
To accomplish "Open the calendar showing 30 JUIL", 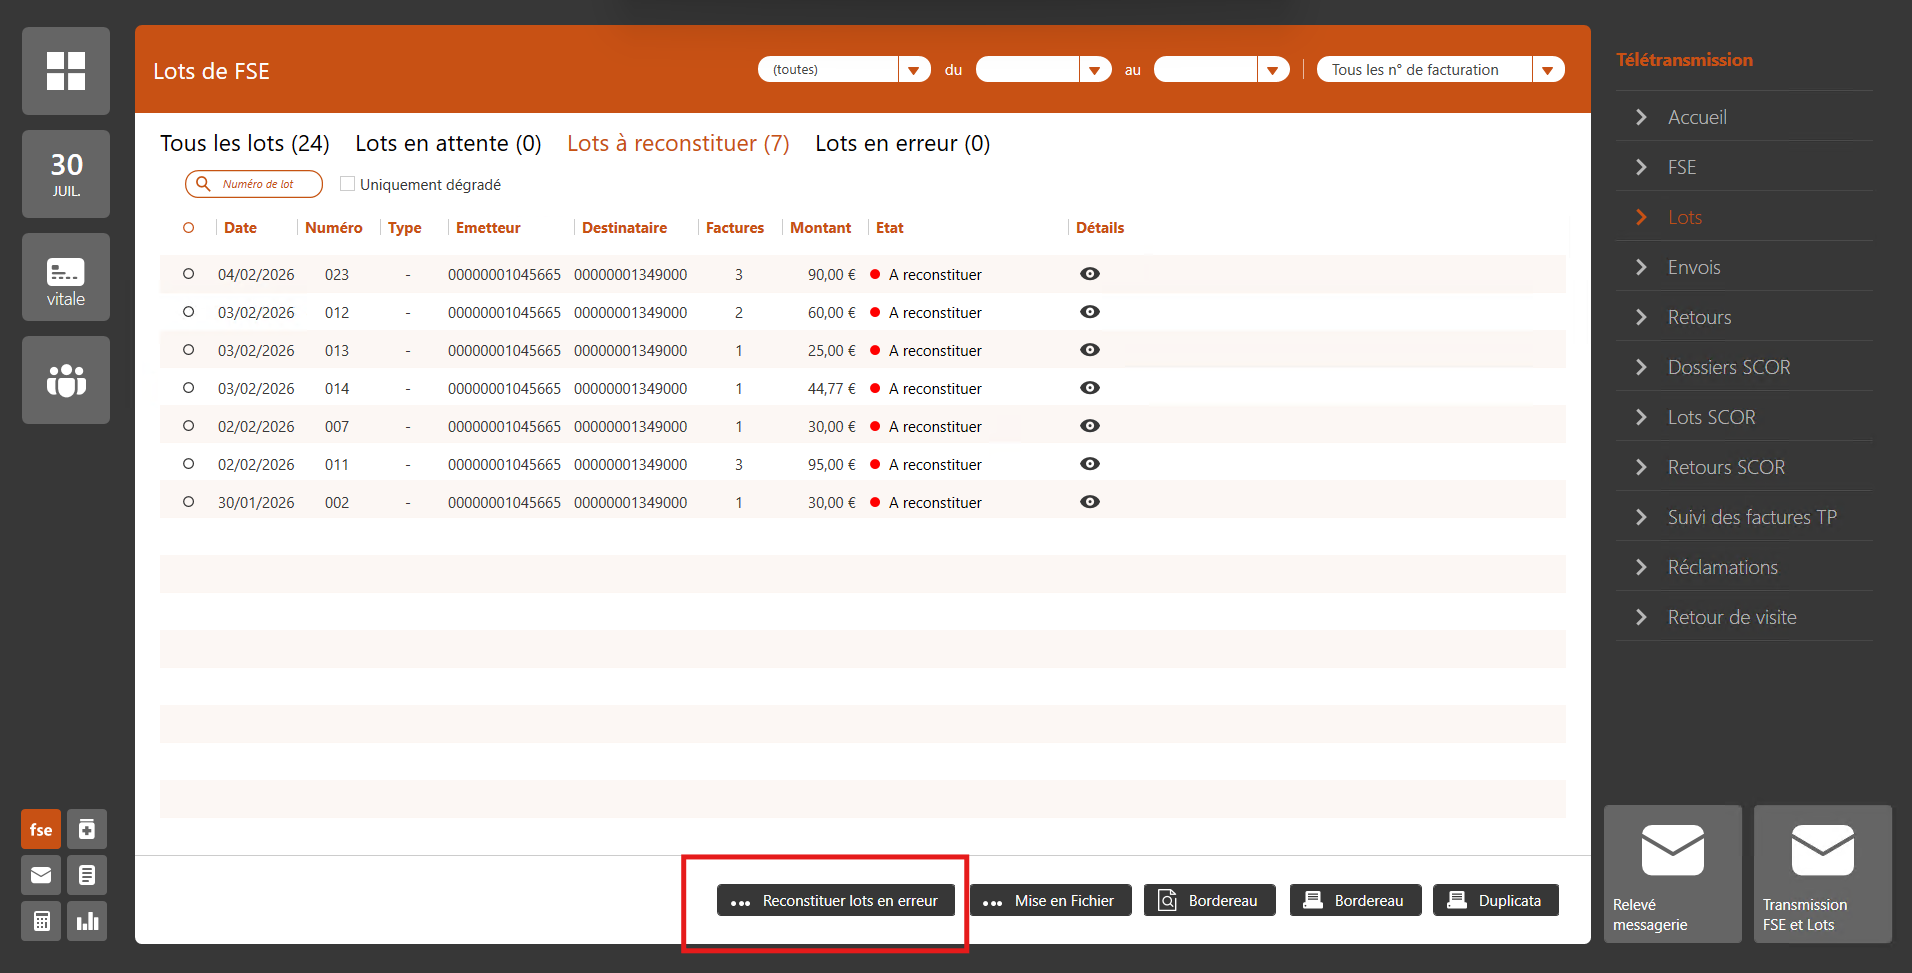I will [x=66, y=174].
